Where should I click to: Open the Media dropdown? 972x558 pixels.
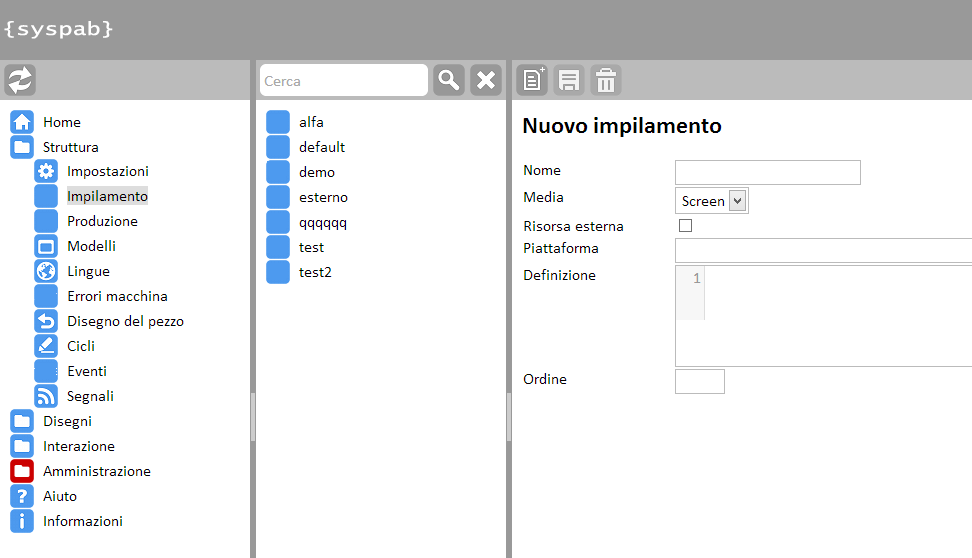[711, 201]
